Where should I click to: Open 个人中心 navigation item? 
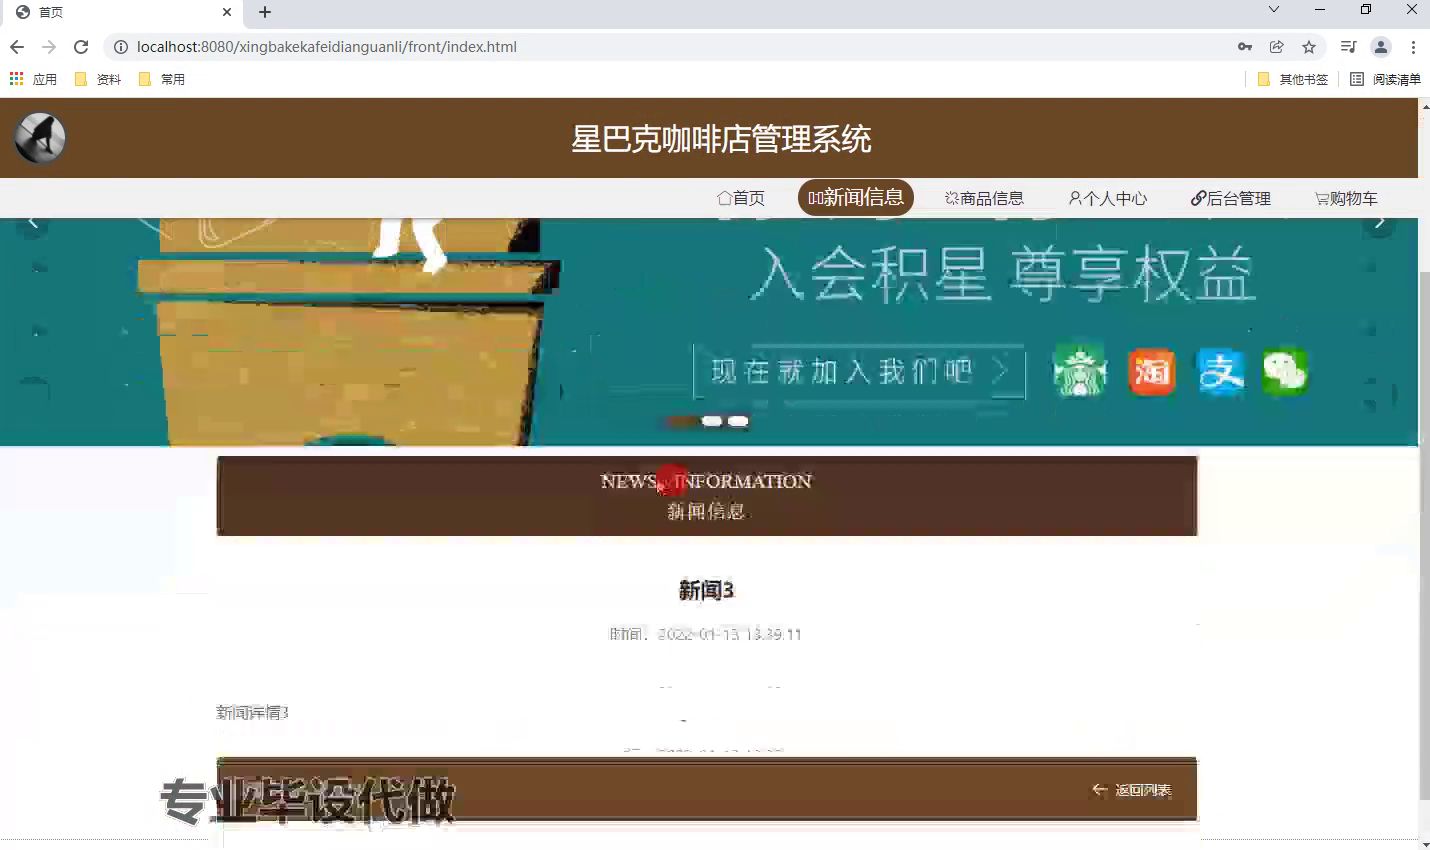1108,198
